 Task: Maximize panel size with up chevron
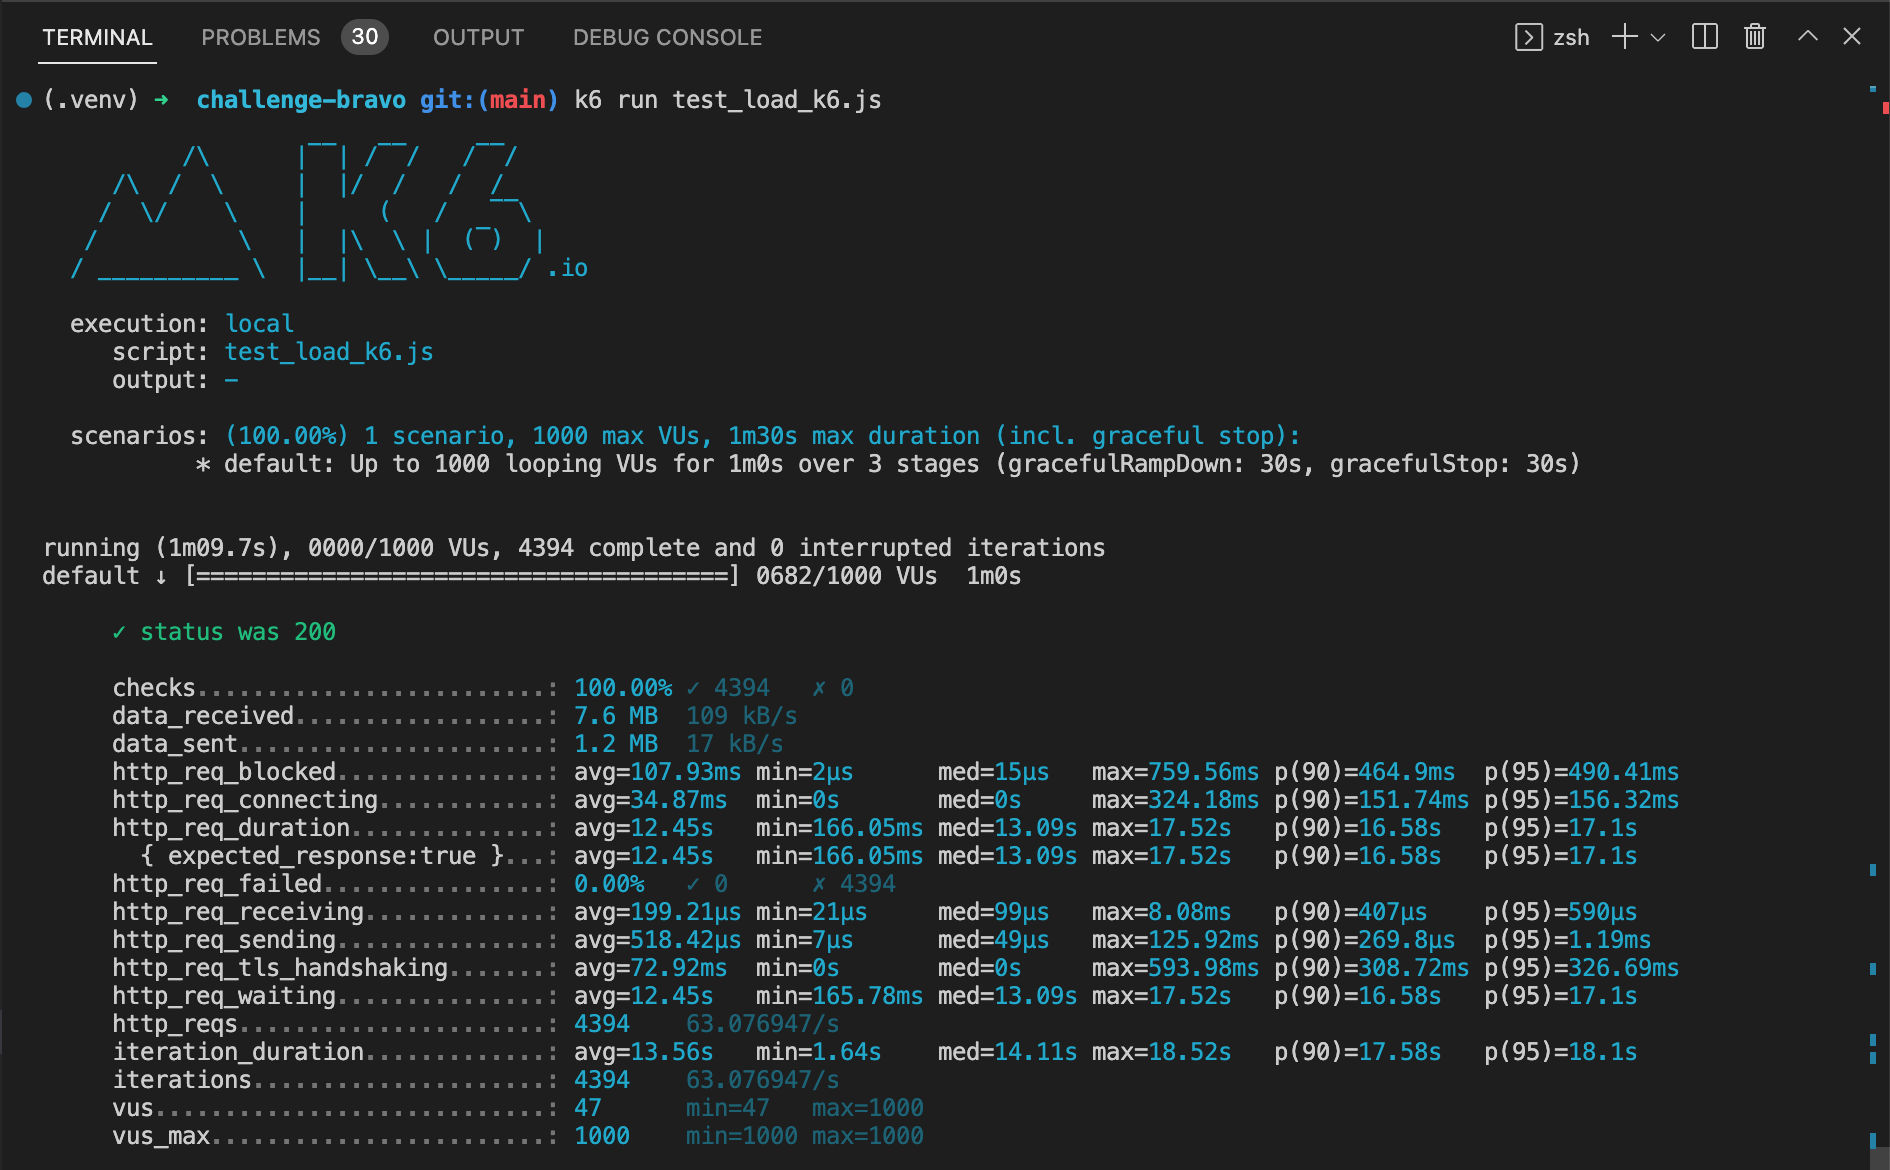[x=1808, y=36]
